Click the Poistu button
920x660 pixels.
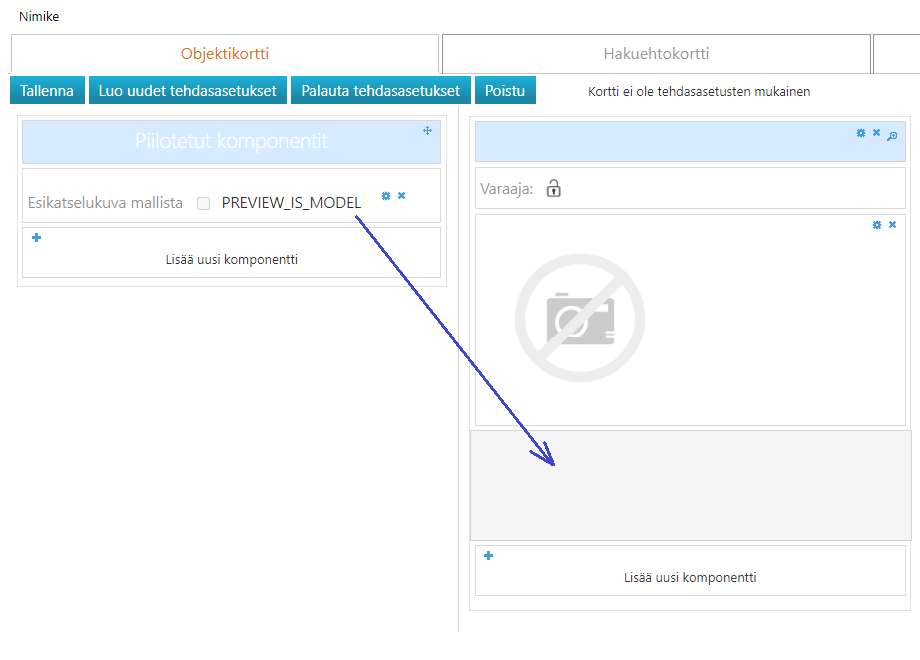505,91
